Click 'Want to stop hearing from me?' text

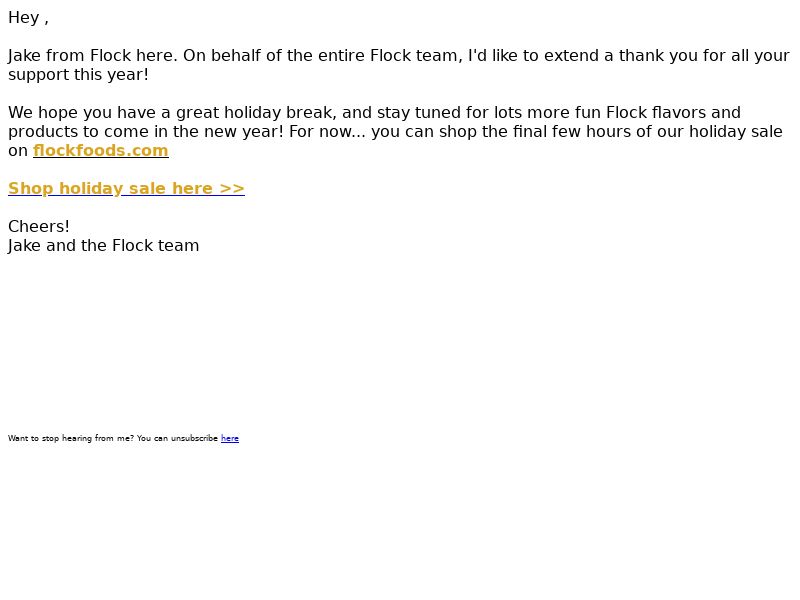tap(71, 438)
